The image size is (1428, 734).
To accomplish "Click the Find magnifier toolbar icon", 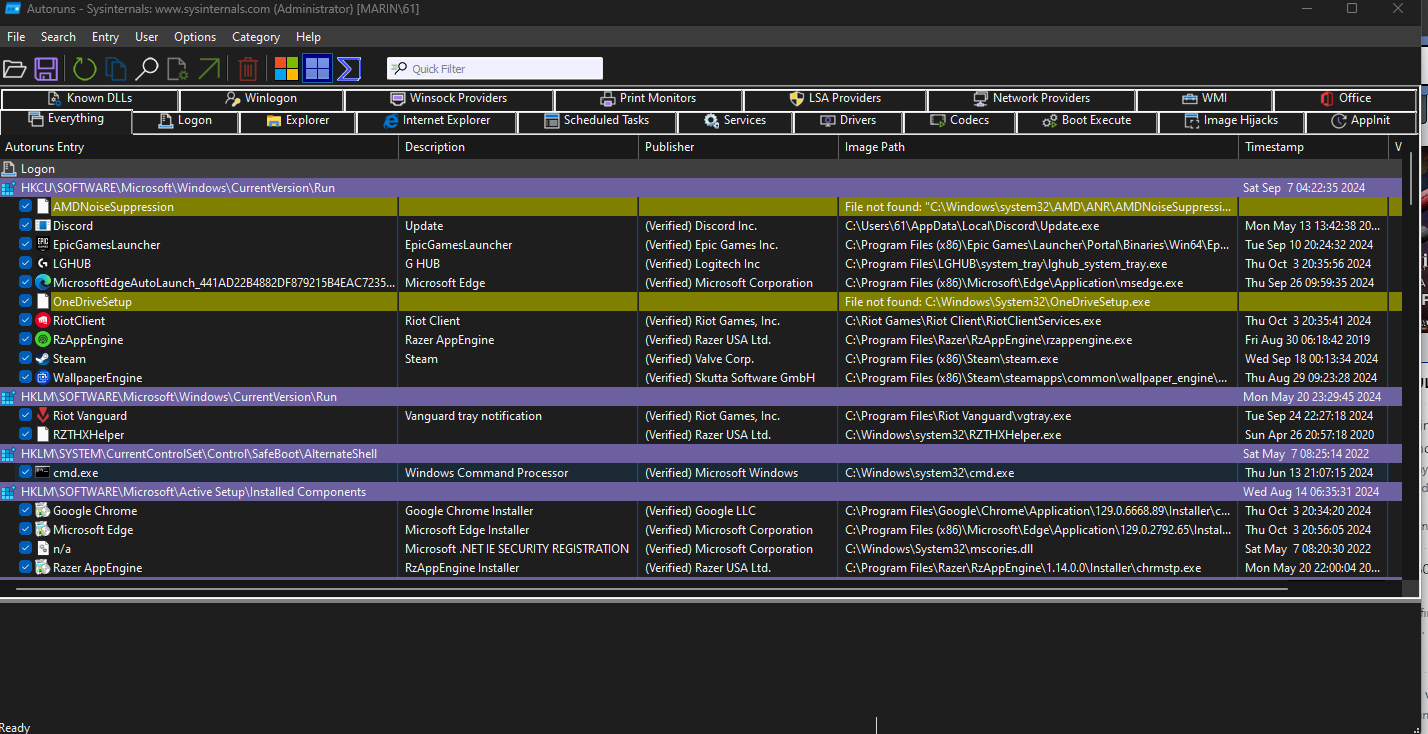I will click(147, 69).
